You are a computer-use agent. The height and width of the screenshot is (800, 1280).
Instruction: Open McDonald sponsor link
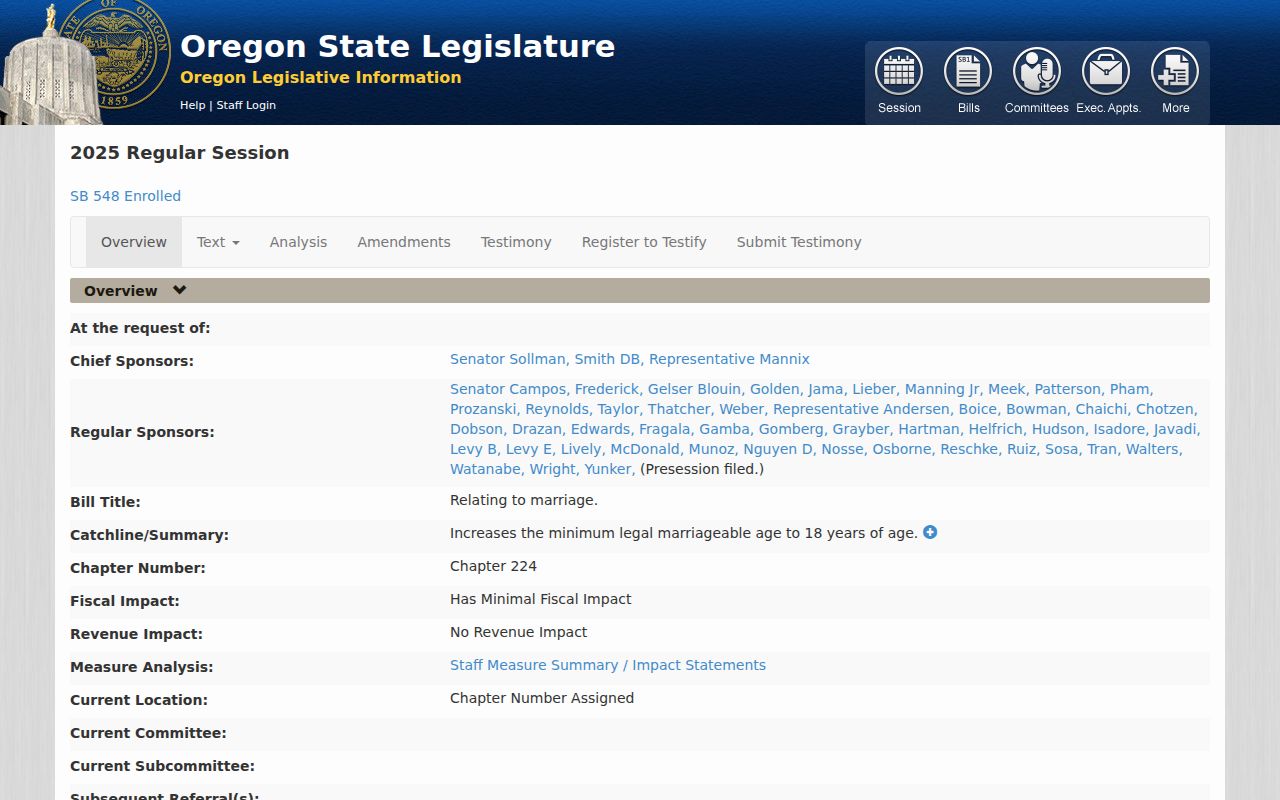tap(647, 449)
